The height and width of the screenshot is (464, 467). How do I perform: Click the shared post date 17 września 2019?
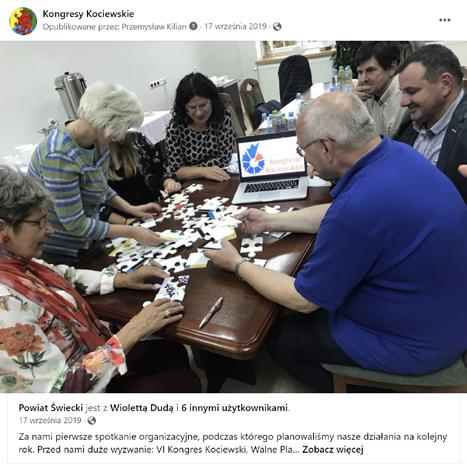pos(50,420)
